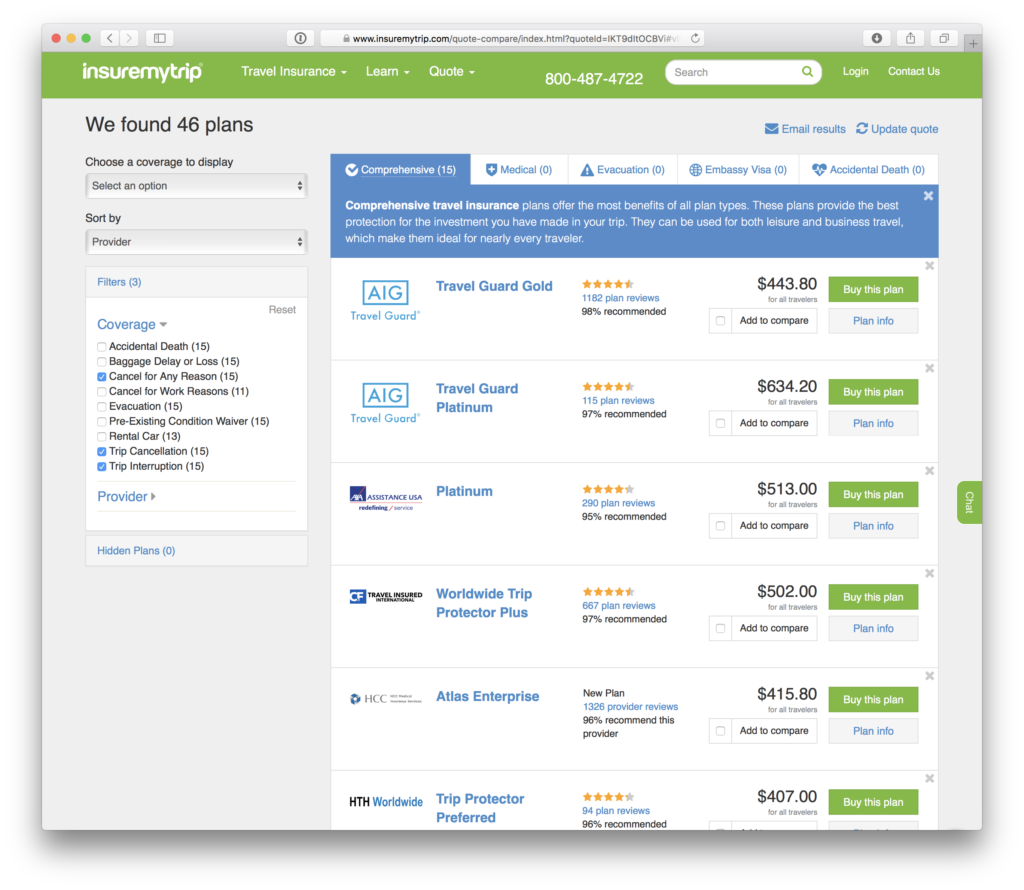1024x890 pixels.
Task: Dismiss the Comprehensive info banner
Action: (x=928, y=196)
